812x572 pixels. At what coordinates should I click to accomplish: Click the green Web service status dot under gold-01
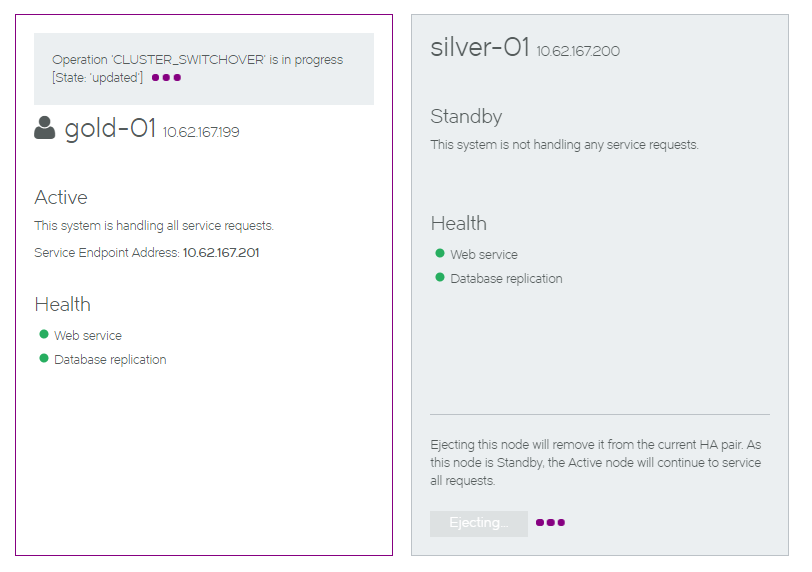tap(44, 334)
